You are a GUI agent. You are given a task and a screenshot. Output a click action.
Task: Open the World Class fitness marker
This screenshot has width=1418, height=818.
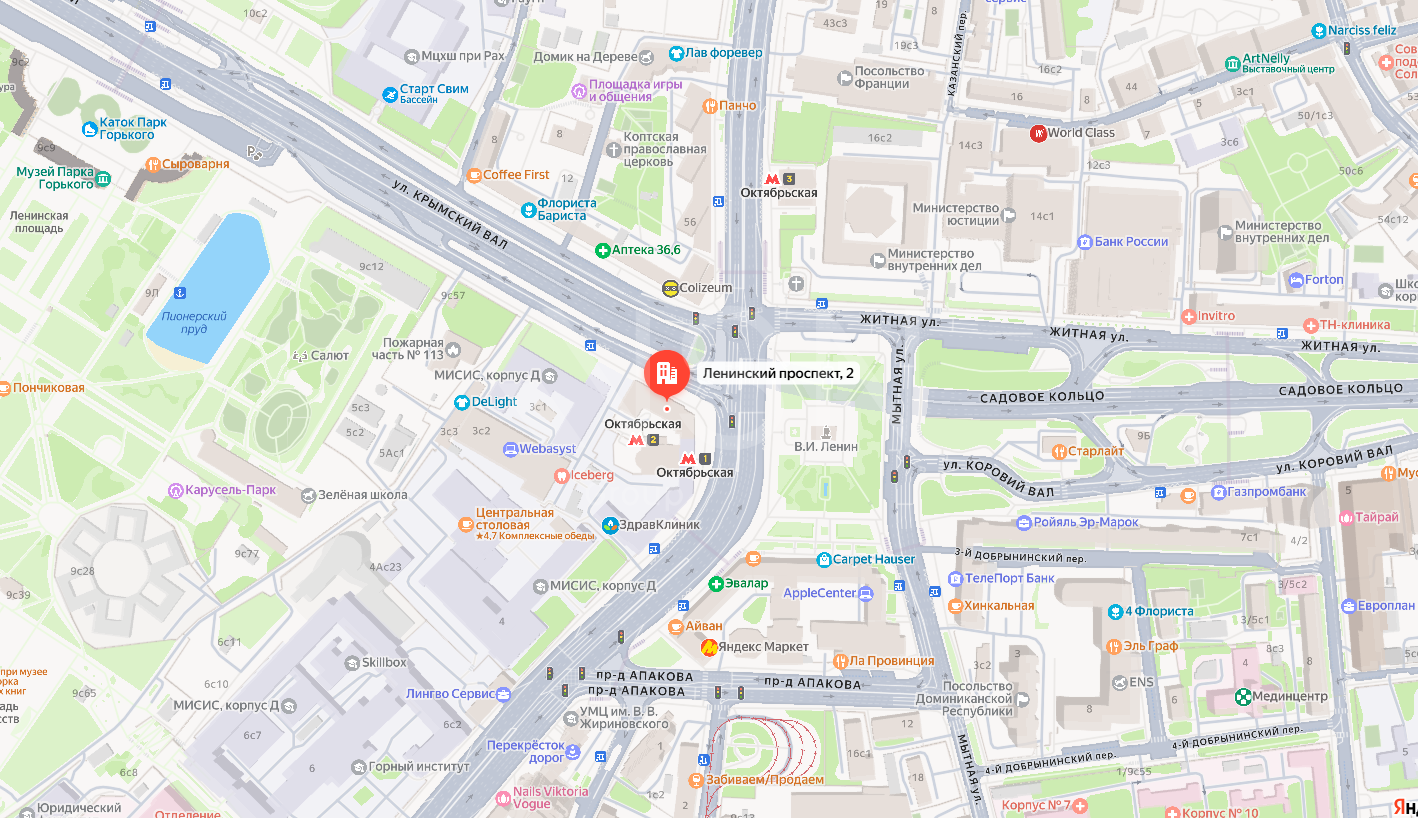(1038, 132)
